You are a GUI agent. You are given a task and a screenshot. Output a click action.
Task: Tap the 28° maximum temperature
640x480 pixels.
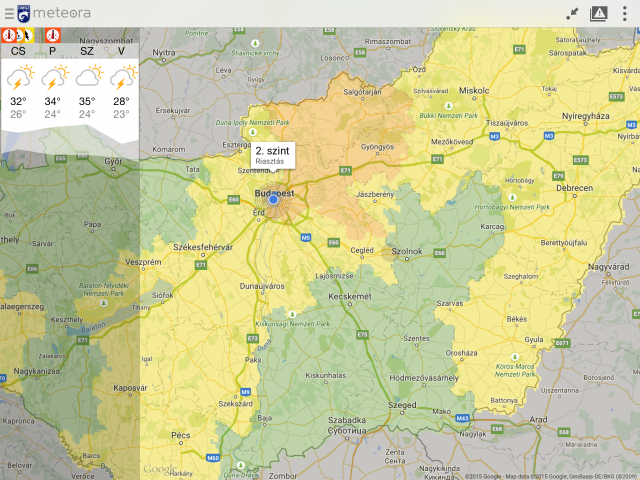click(x=121, y=101)
